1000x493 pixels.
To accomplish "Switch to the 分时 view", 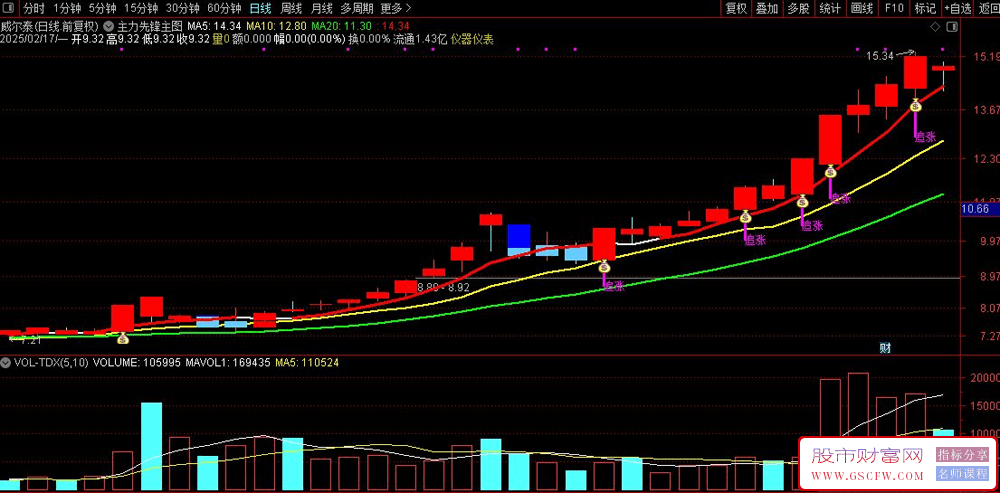I will click(x=34, y=8).
